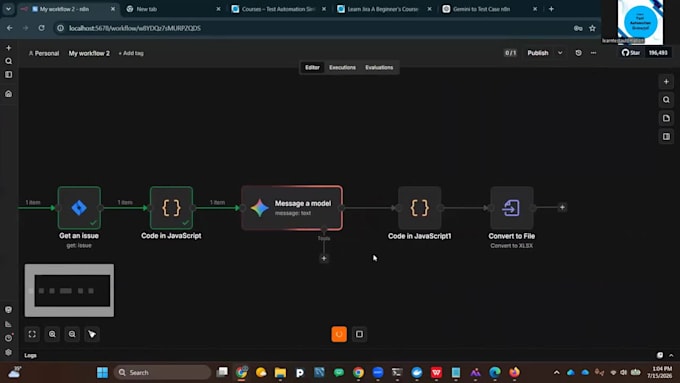Click the browser address bar URL
This screenshot has height=383, width=680.
click(135, 28)
